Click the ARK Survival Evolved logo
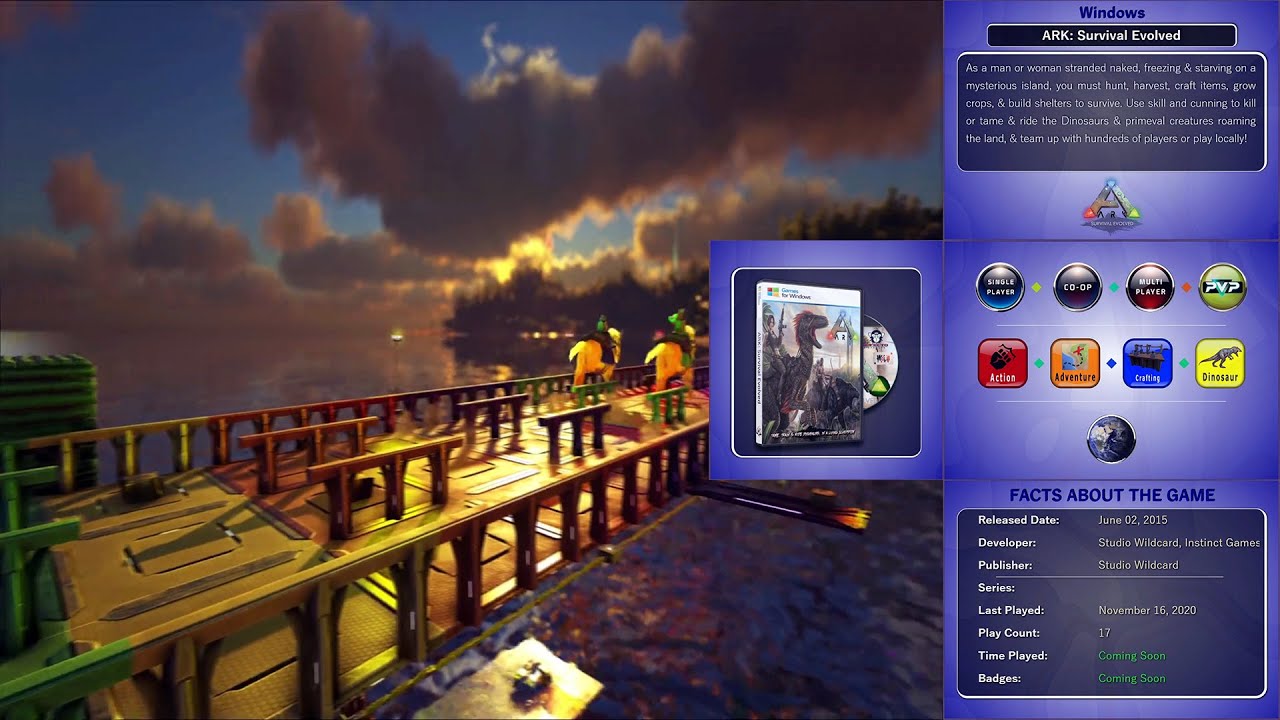The width and height of the screenshot is (1280, 720). (x=1111, y=207)
